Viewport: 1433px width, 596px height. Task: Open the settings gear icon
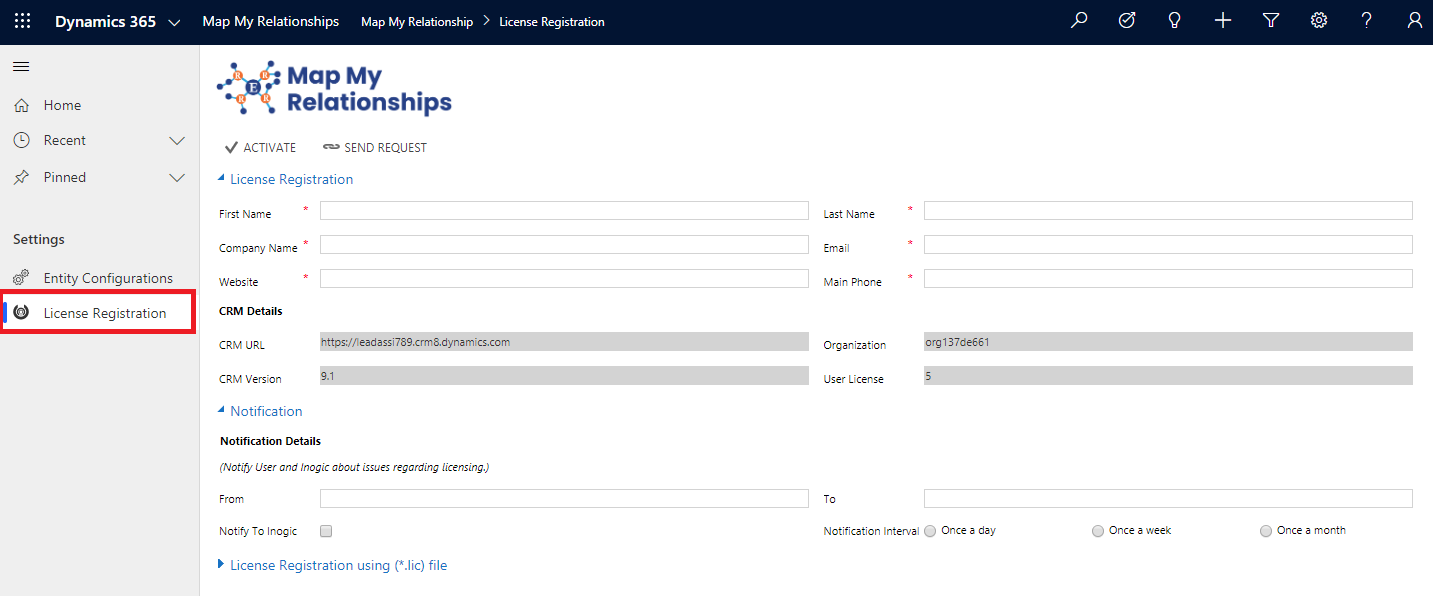[x=1319, y=21]
